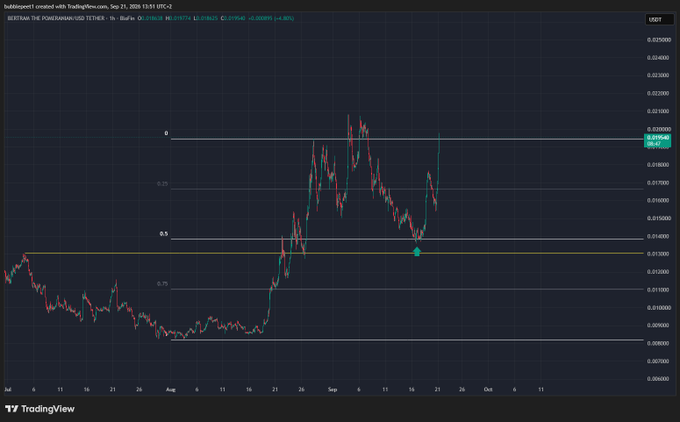Select the green up arrow marker

417,252
